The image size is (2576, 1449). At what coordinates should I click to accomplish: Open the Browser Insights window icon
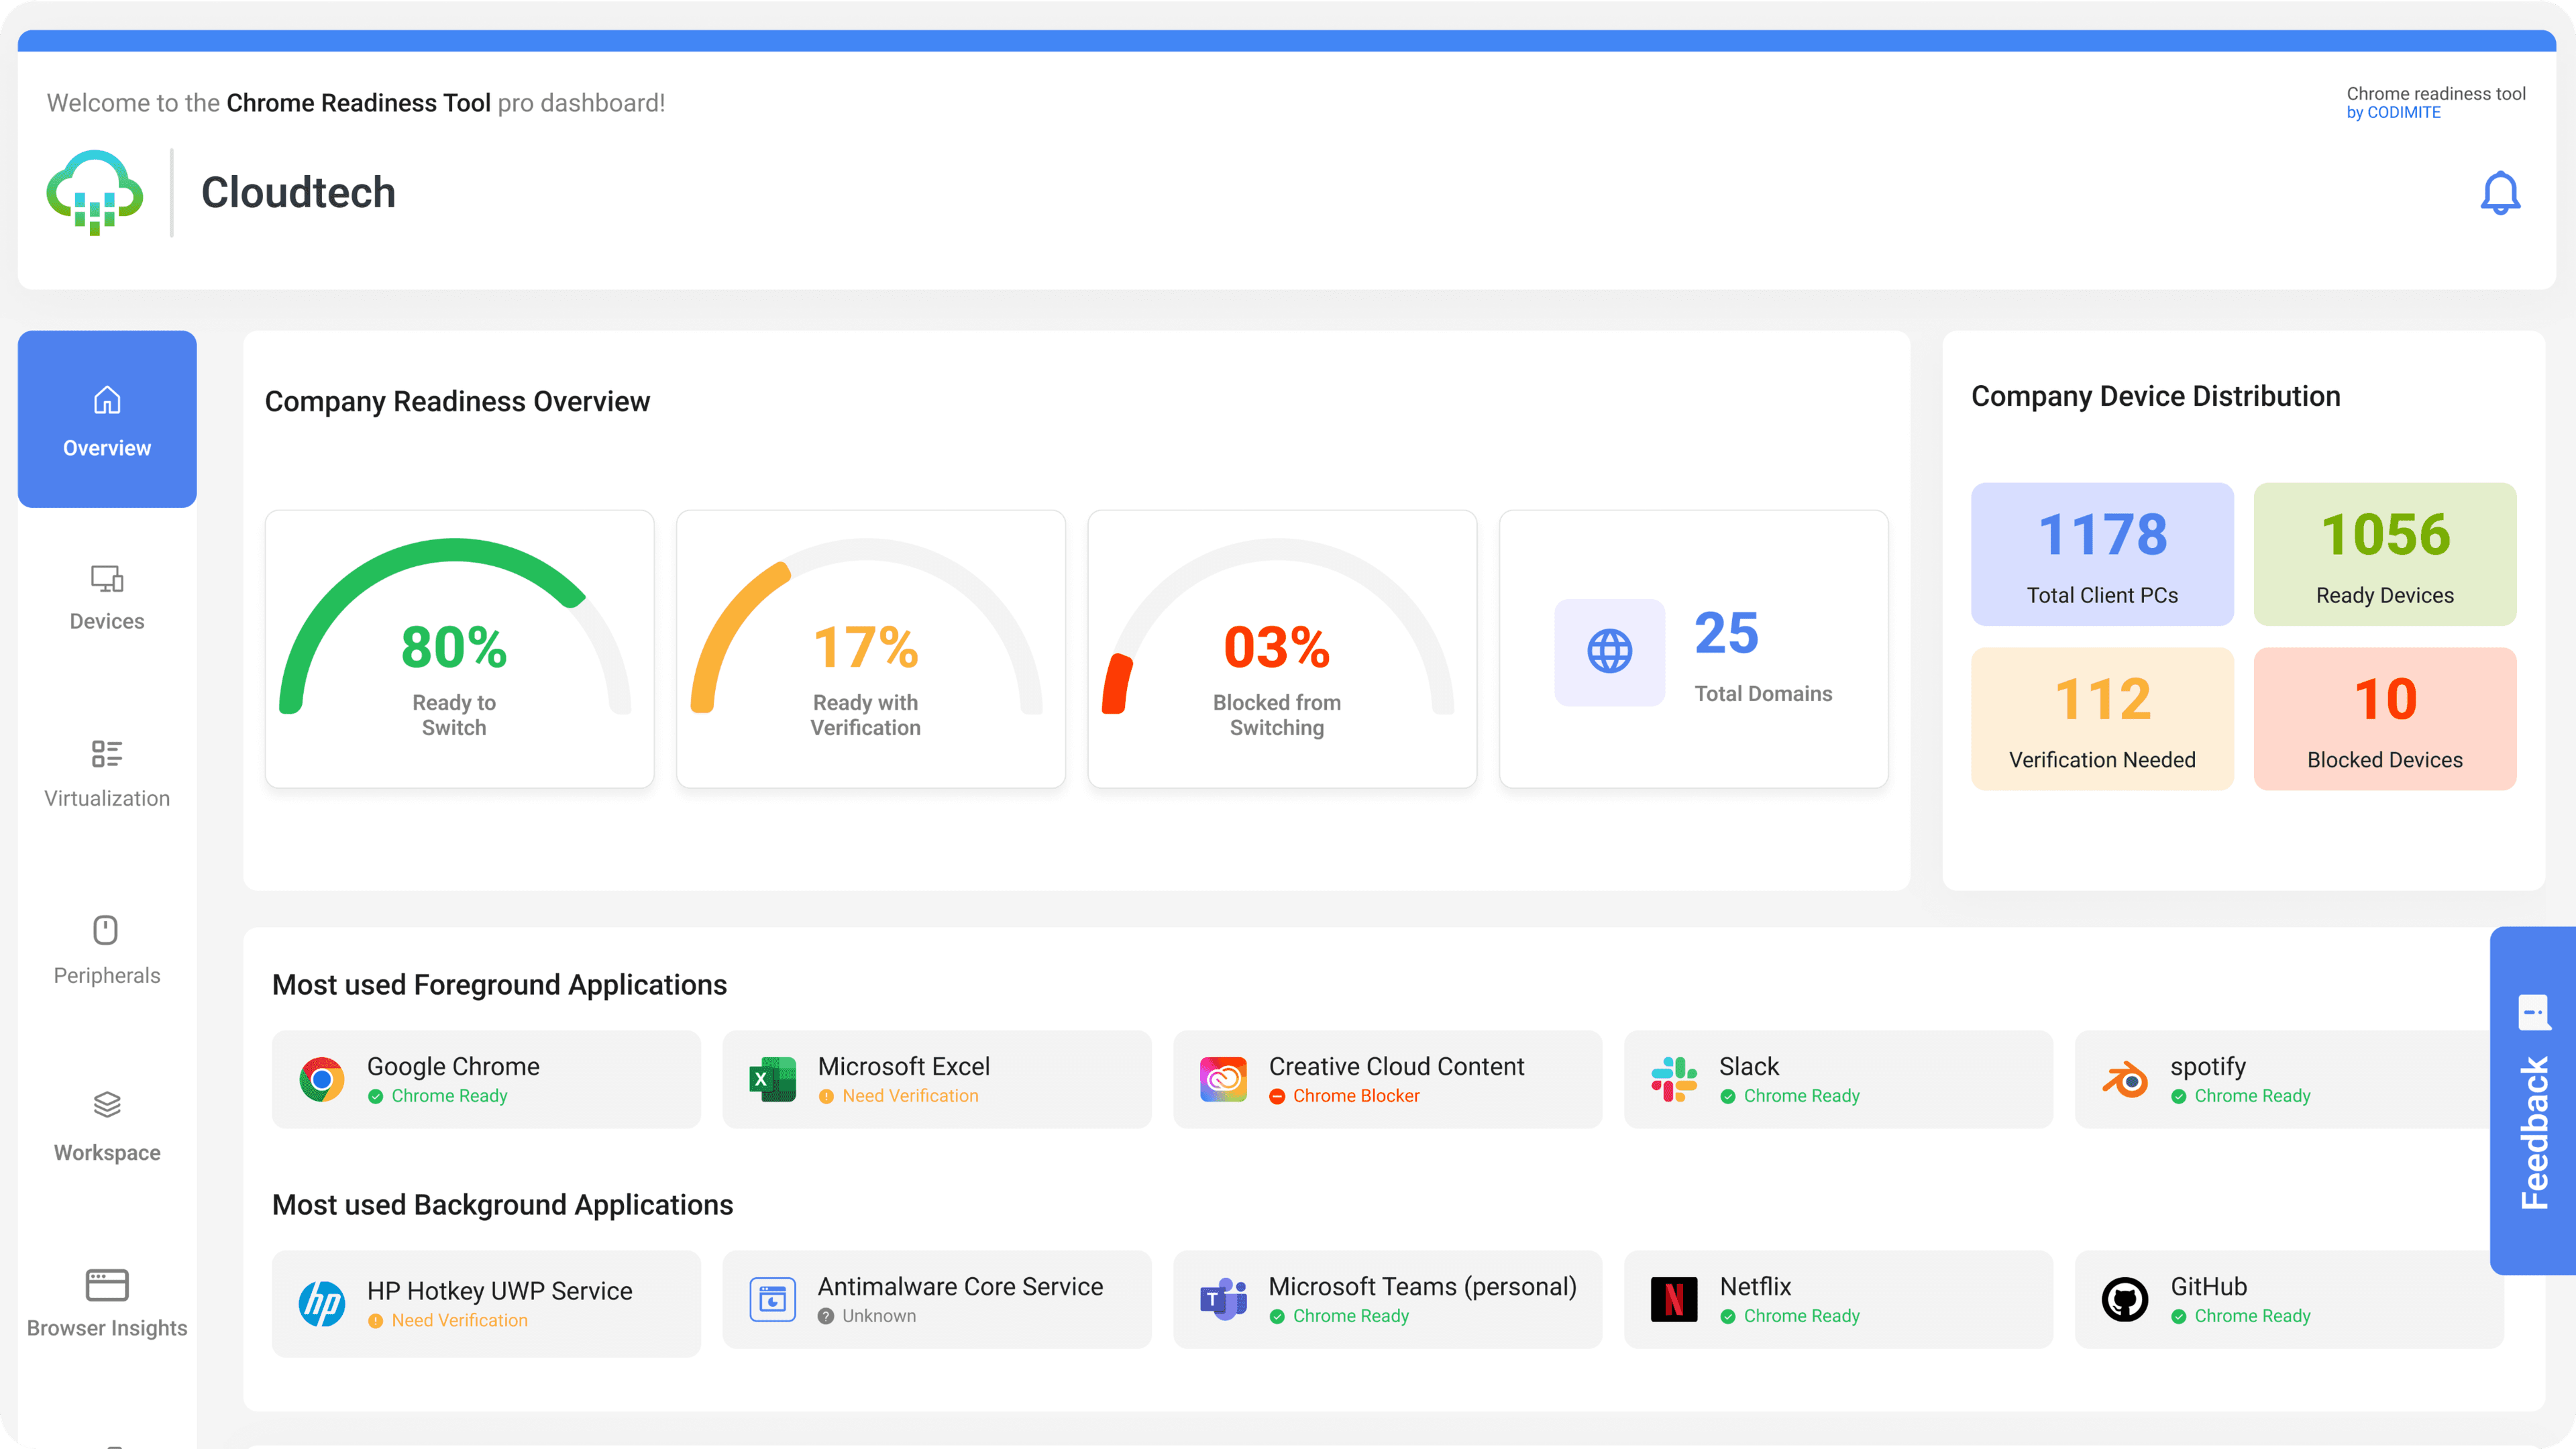[107, 1285]
